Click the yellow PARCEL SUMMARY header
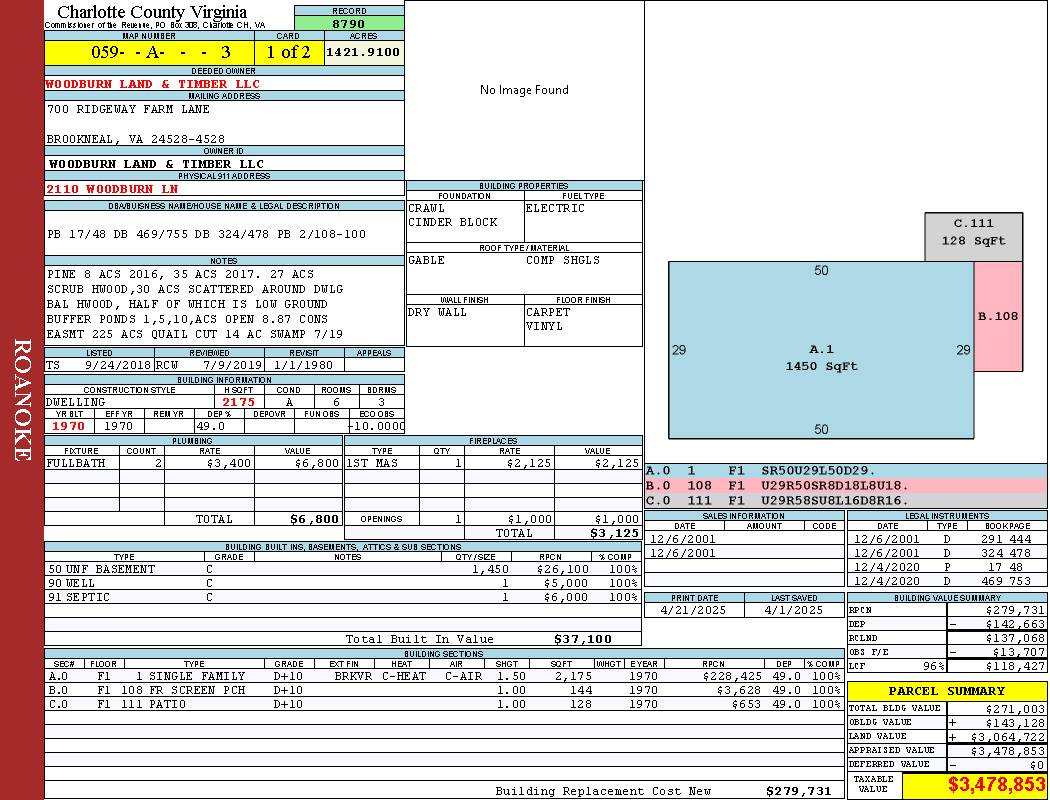Screen dimensions: 1050x800 click(x=947, y=691)
